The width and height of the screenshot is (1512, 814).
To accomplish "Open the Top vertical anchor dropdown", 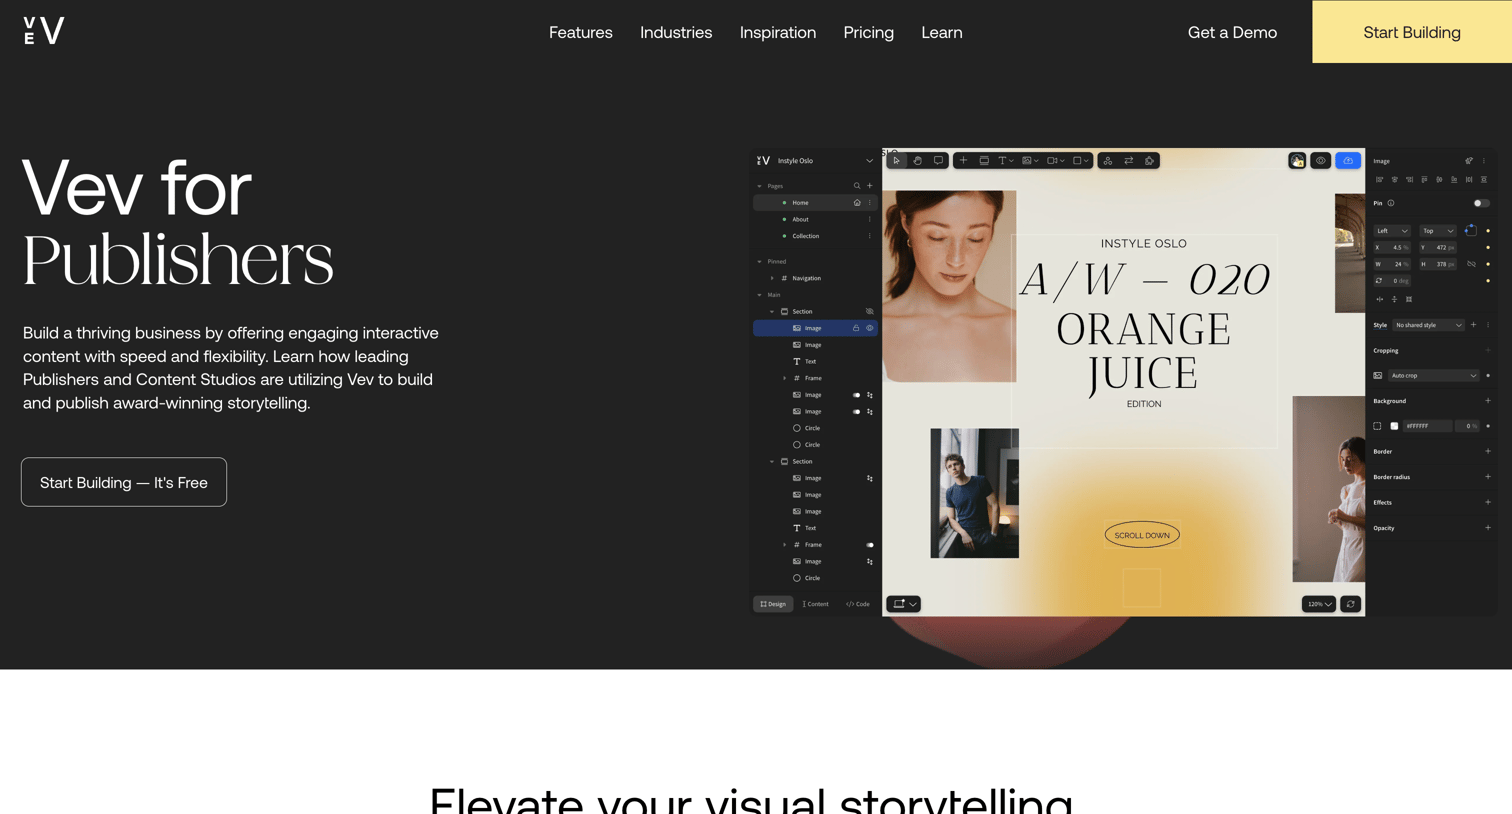I will tap(1438, 231).
